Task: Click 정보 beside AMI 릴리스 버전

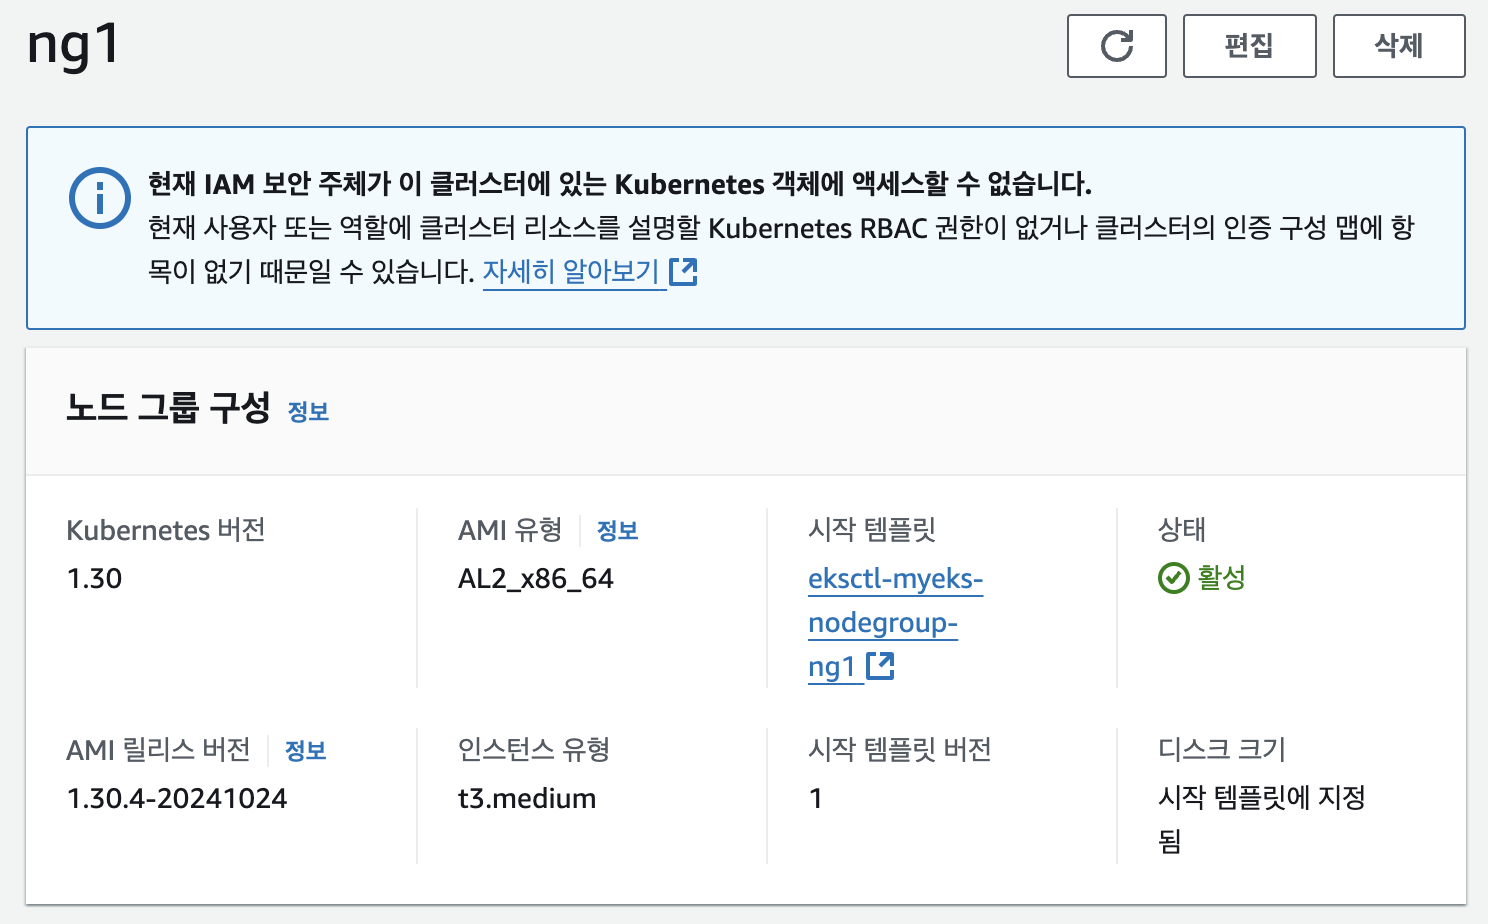Action: pos(305,751)
